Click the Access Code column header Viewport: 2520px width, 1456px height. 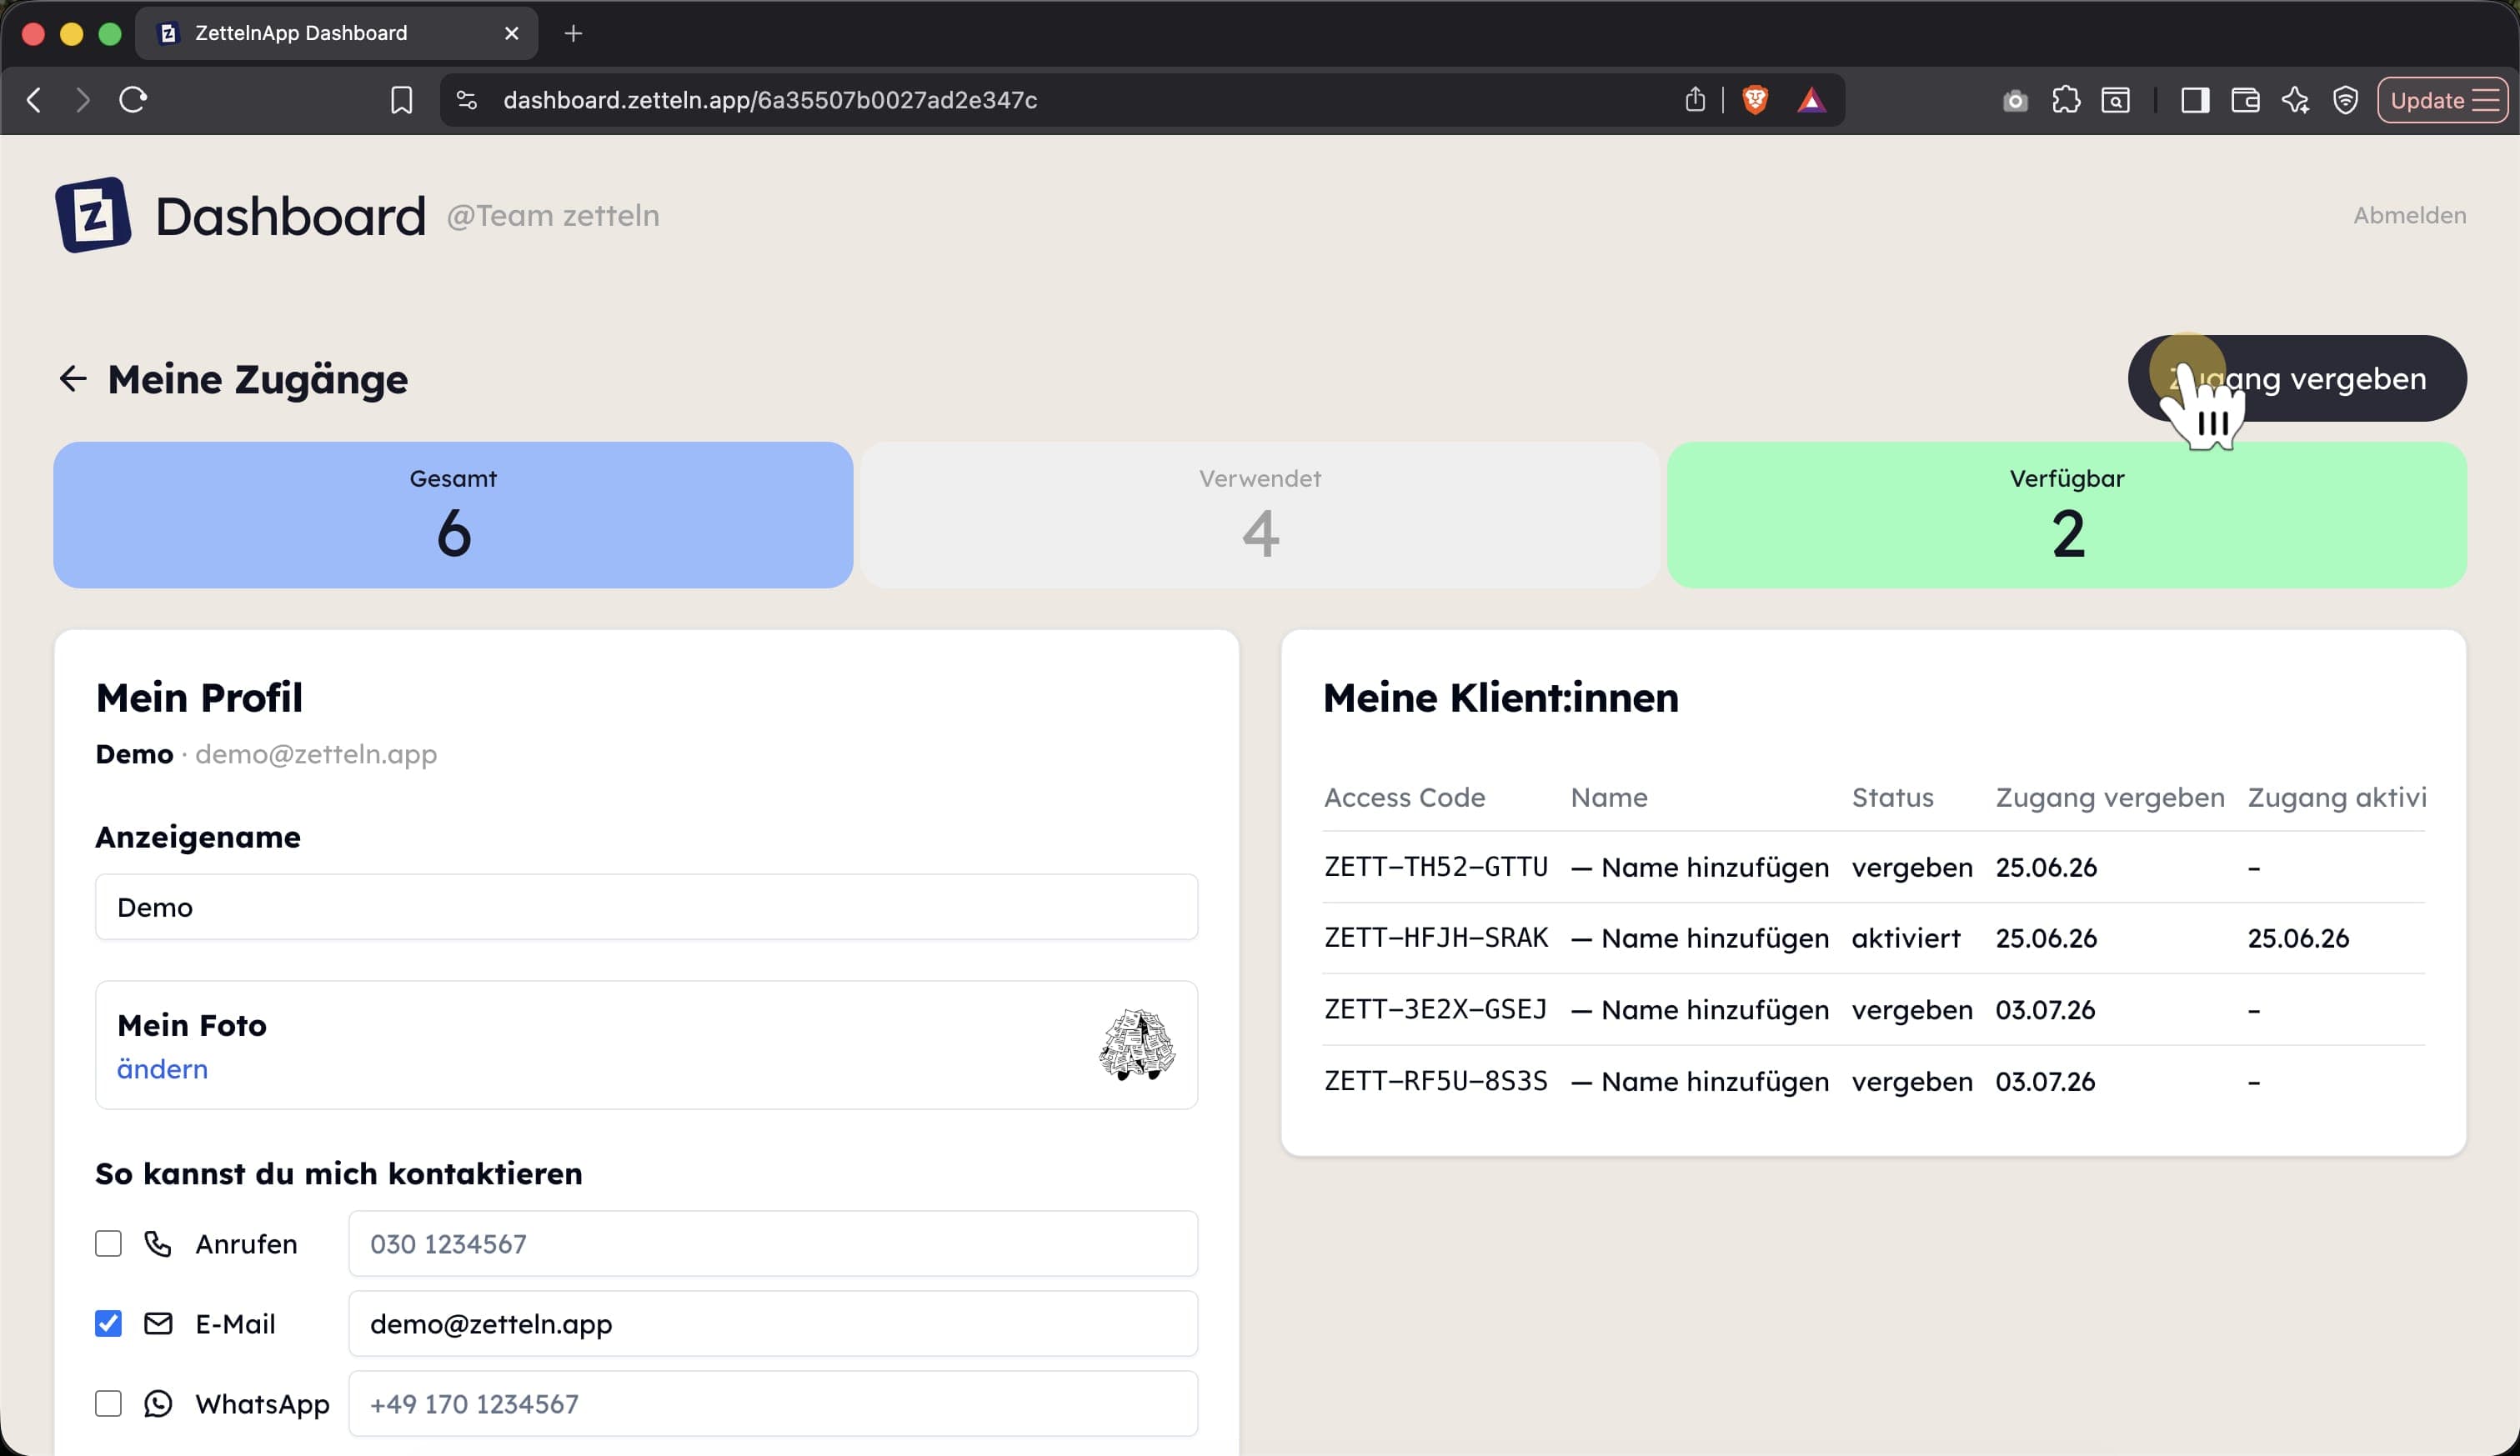click(1404, 797)
